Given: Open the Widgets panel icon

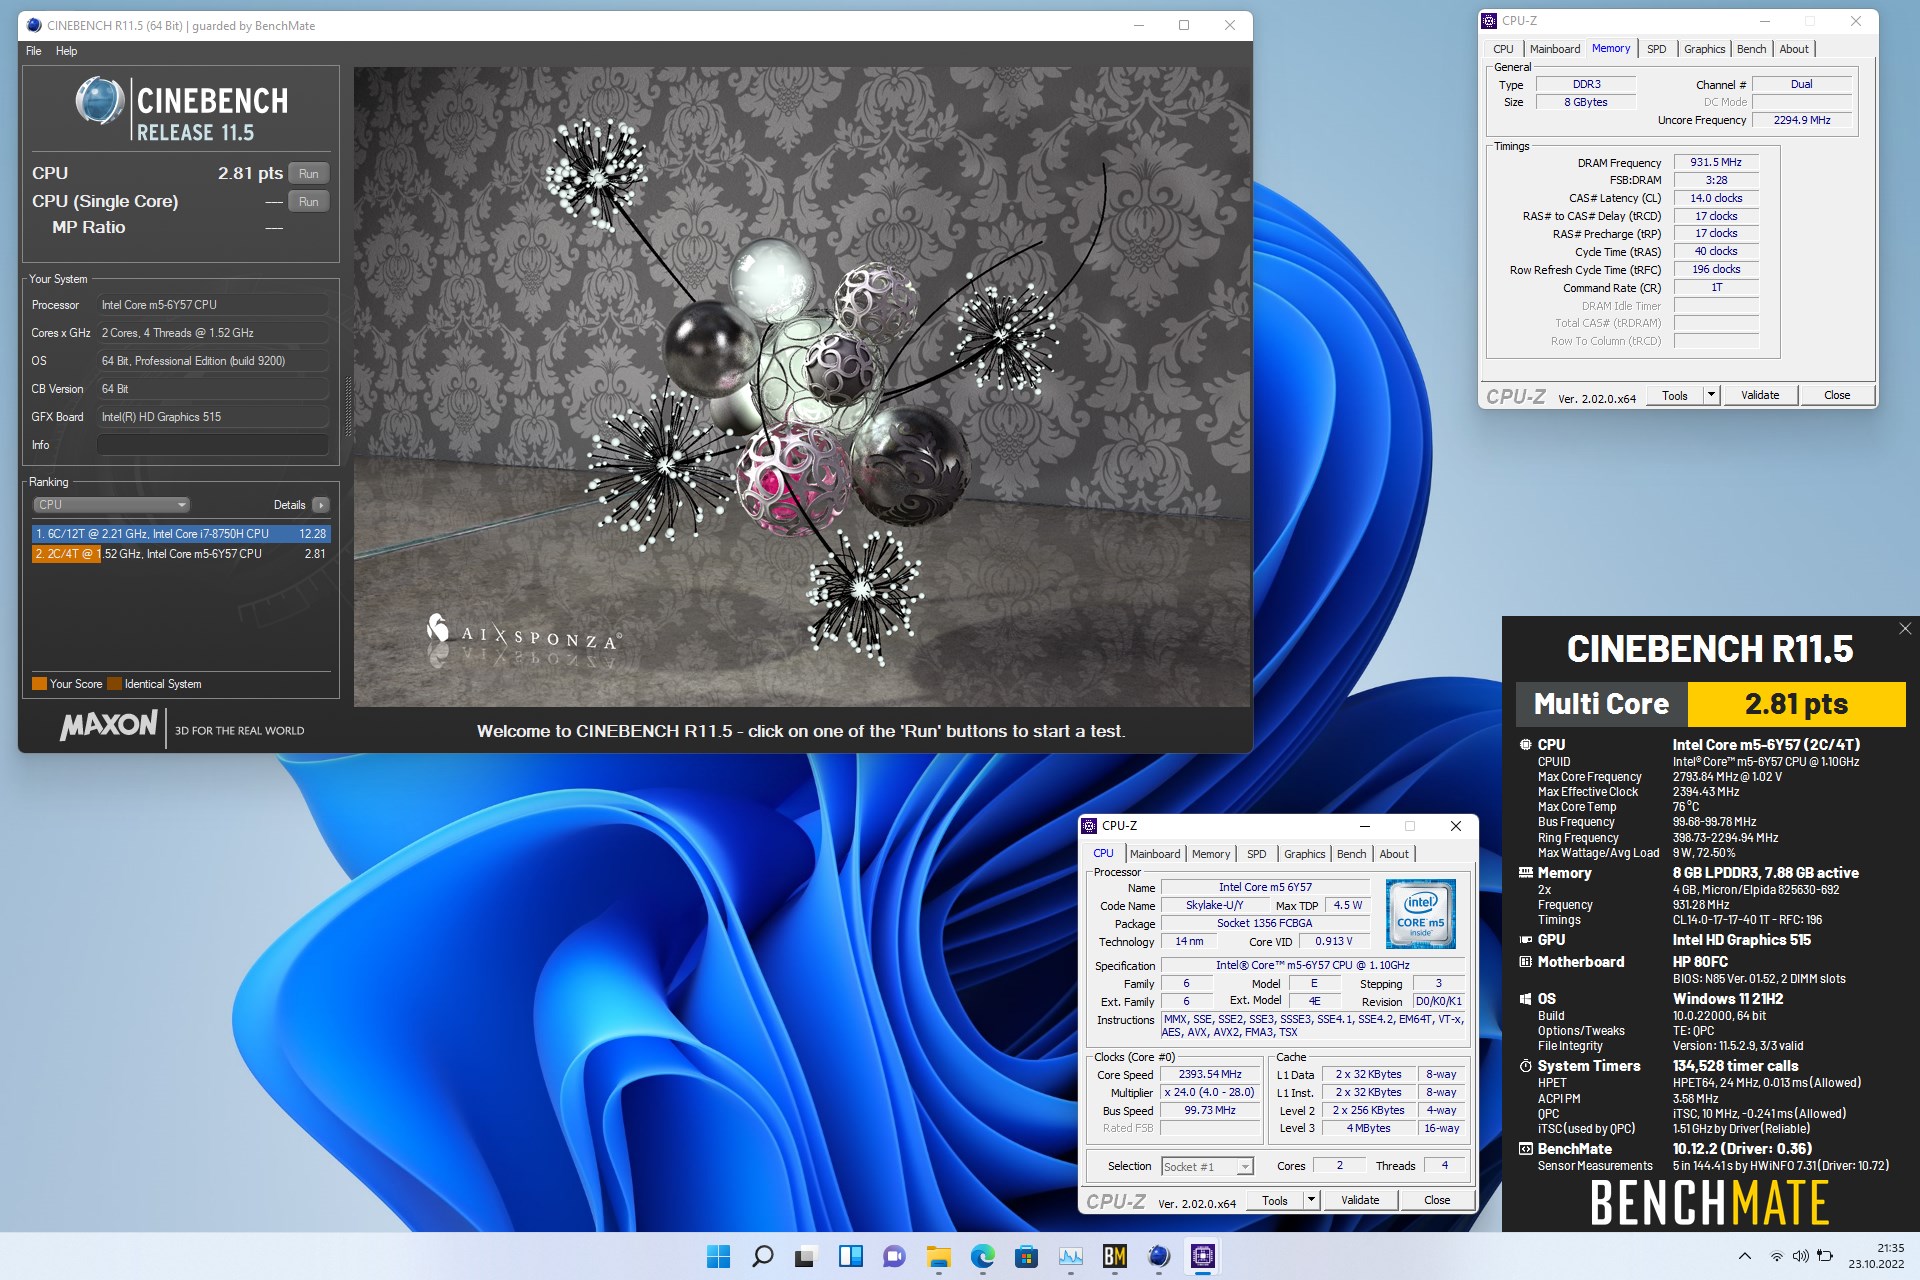Looking at the screenshot, I should point(850,1256).
